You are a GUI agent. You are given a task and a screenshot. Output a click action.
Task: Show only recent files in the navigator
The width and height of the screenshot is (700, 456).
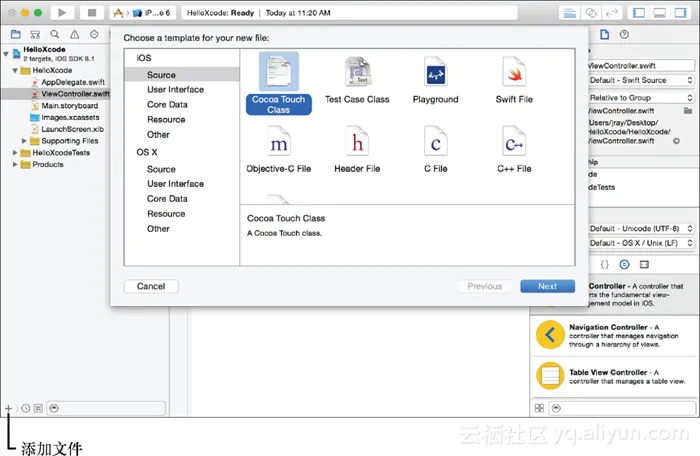click(x=26, y=408)
